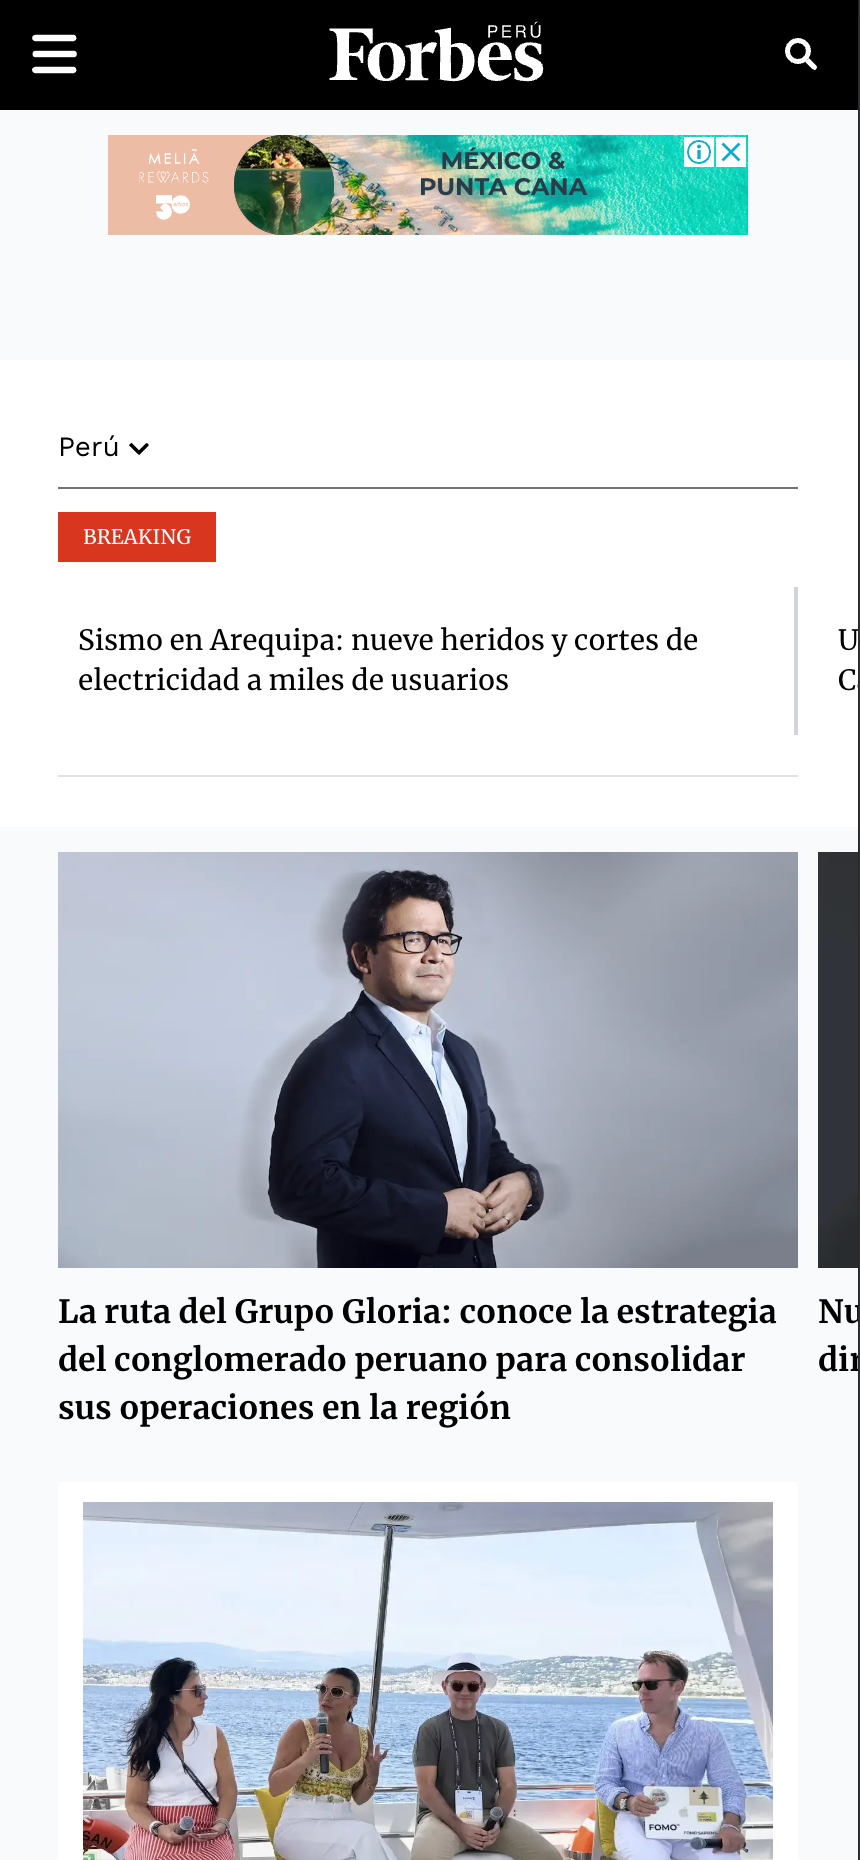Close the Meliá ad banner
The height and width of the screenshot is (1860, 860).
tap(732, 152)
